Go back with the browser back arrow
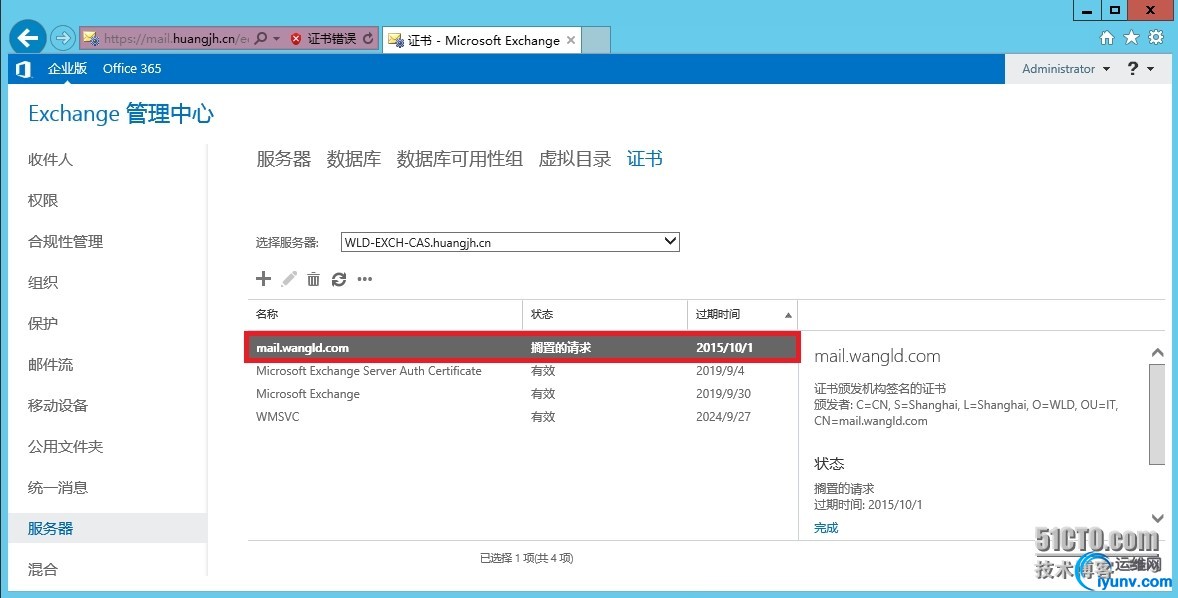This screenshot has height=598, width=1178. pyautogui.click(x=27, y=38)
